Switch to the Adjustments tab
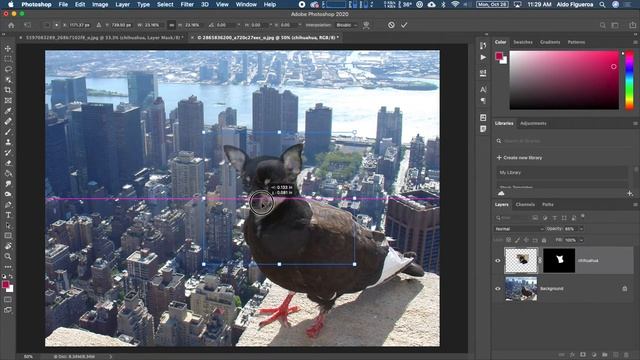Image resolution: width=640 pixels, height=360 pixels. coord(533,123)
